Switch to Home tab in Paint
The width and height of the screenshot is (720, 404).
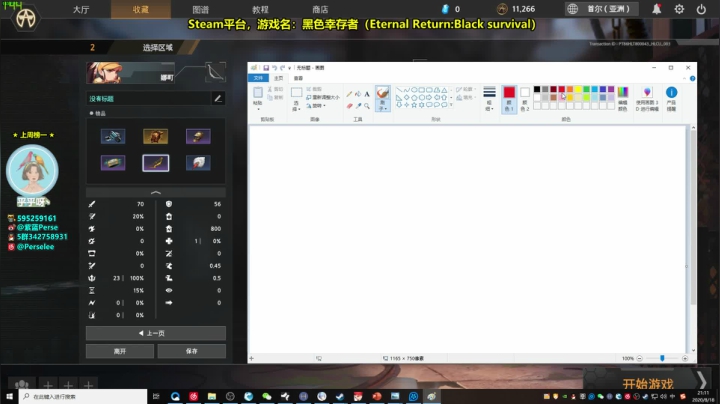click(x=279, y=78)
